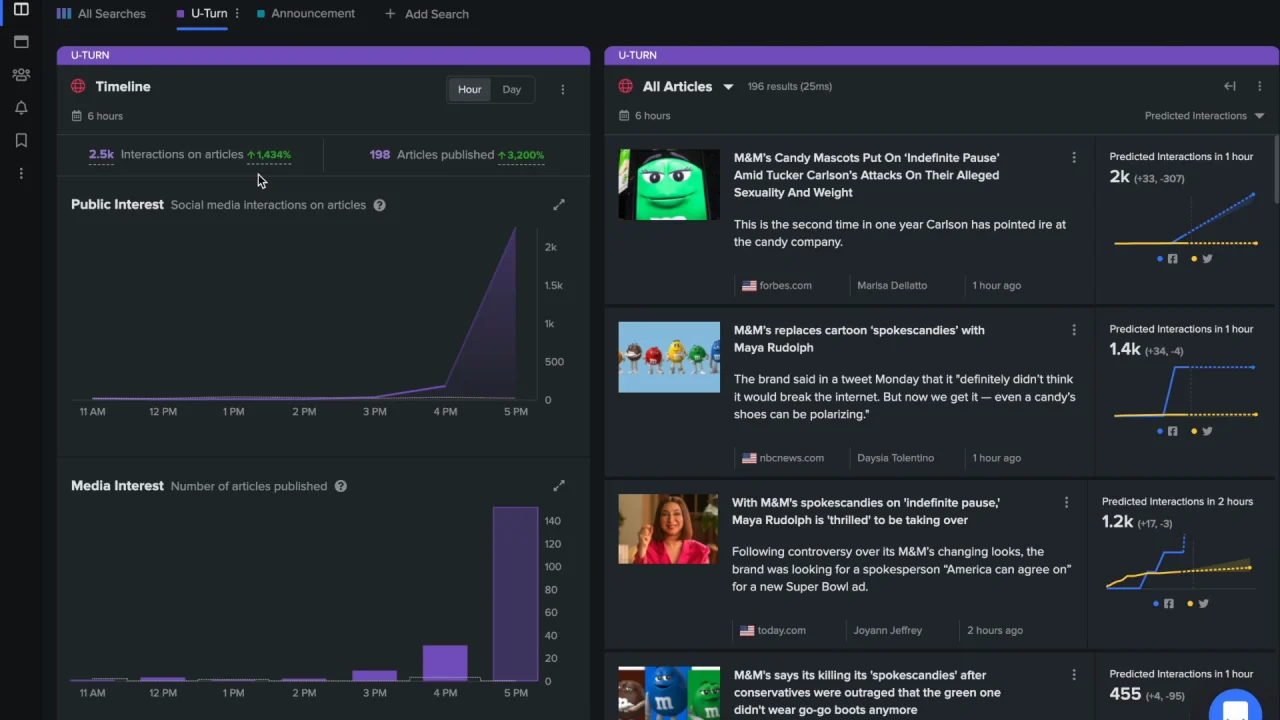Open the people/teams icon in sidebar
Screen dimensions: 1280x720
pos(21,75)
